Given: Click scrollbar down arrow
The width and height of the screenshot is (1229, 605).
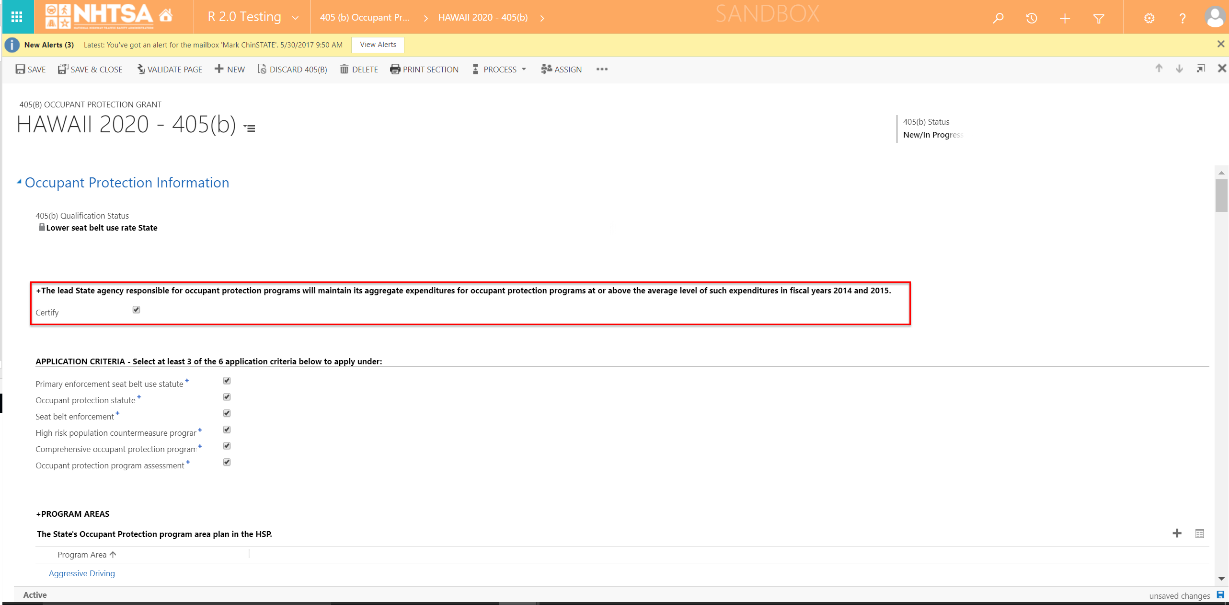Looking at the screenshot, I should click(x=1221, y=579).
